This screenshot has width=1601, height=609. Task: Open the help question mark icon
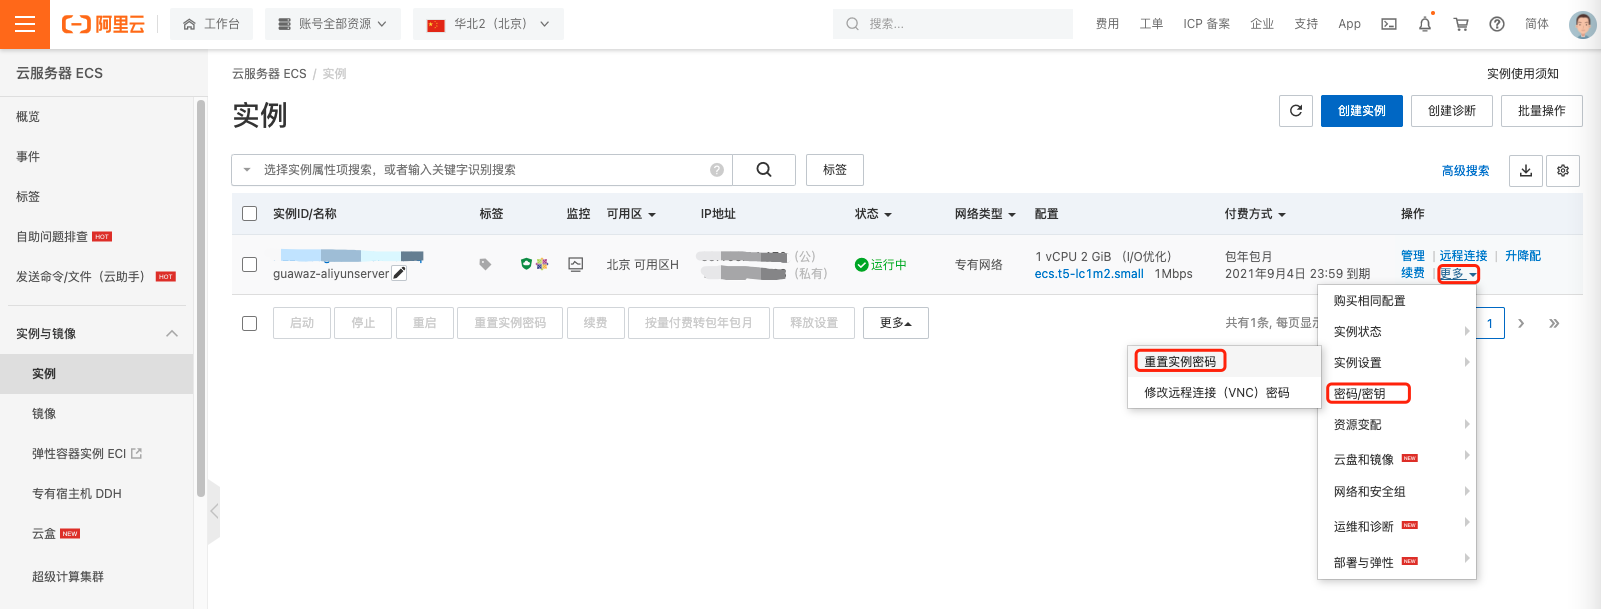[x=1497, y=24]
